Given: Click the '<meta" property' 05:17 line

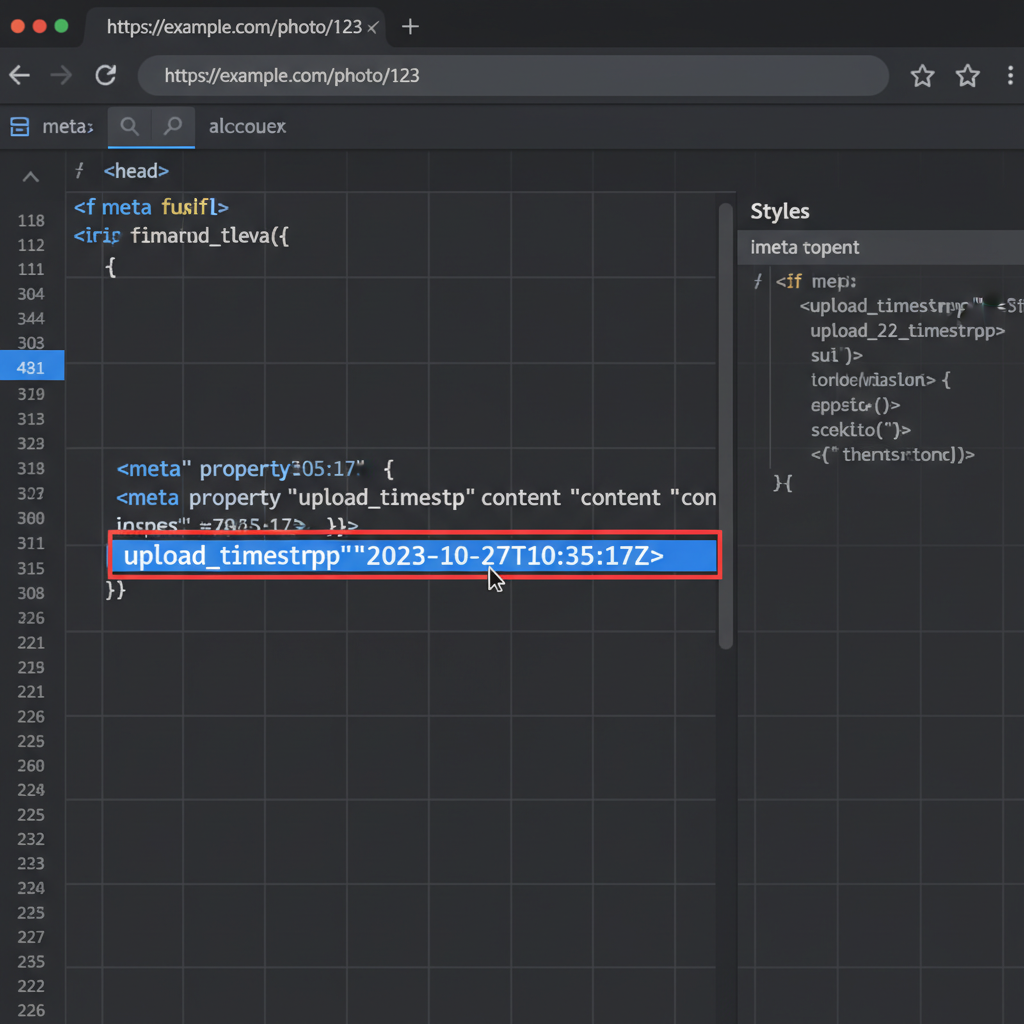Looking at the screenshot, I should [255, 469].
